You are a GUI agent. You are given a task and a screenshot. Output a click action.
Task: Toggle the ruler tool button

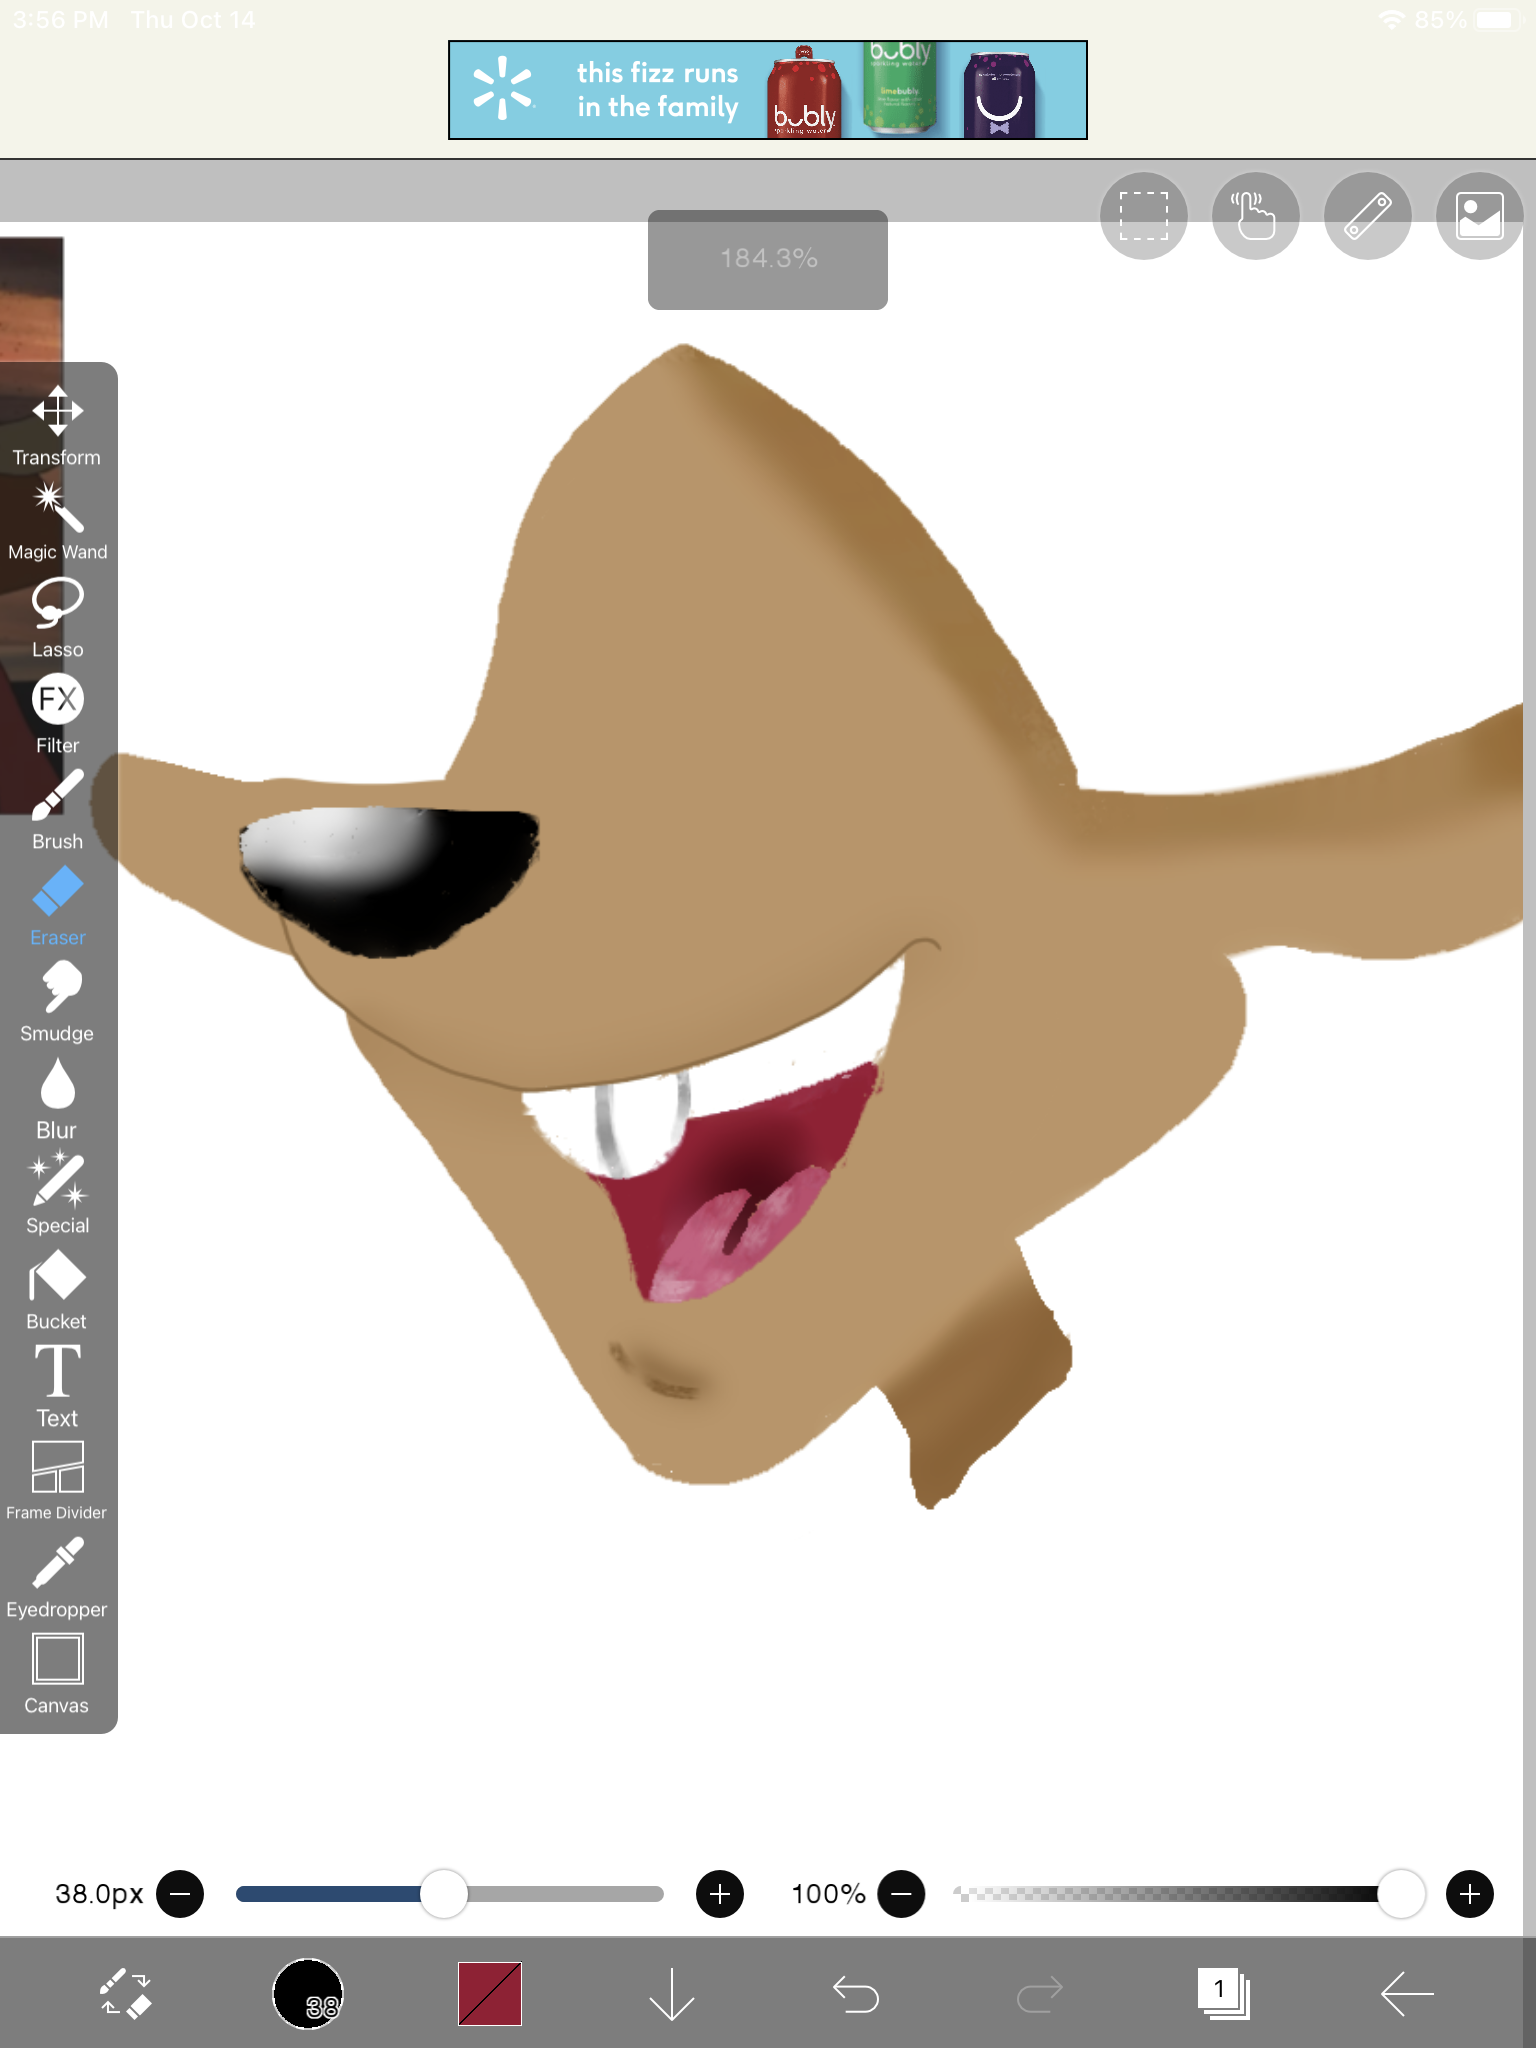1367,216
